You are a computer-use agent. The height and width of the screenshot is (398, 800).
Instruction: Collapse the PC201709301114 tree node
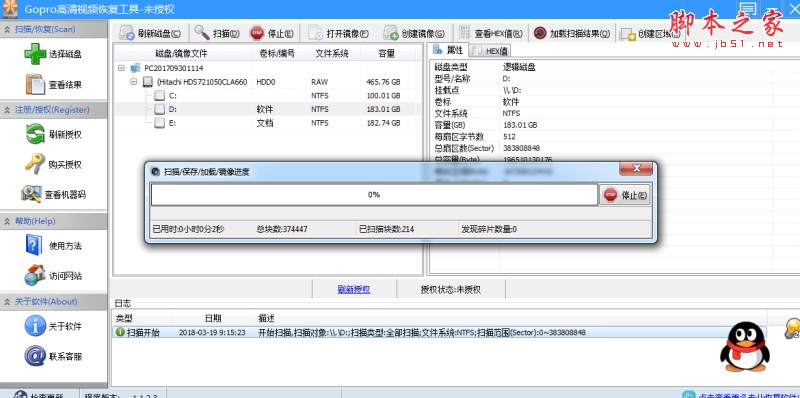[x=121, y=68]
